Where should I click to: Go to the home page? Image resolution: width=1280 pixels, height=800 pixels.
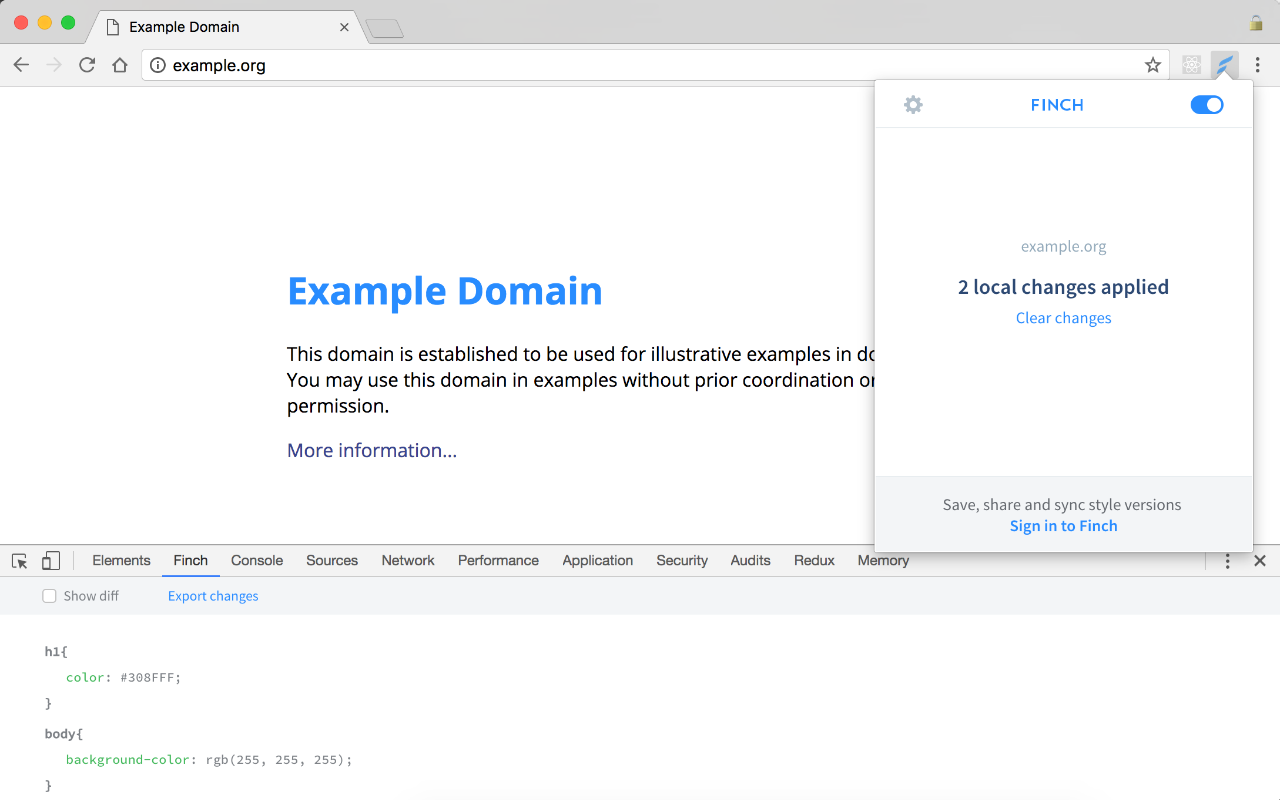pyautogui.click(x=120, y=65)
